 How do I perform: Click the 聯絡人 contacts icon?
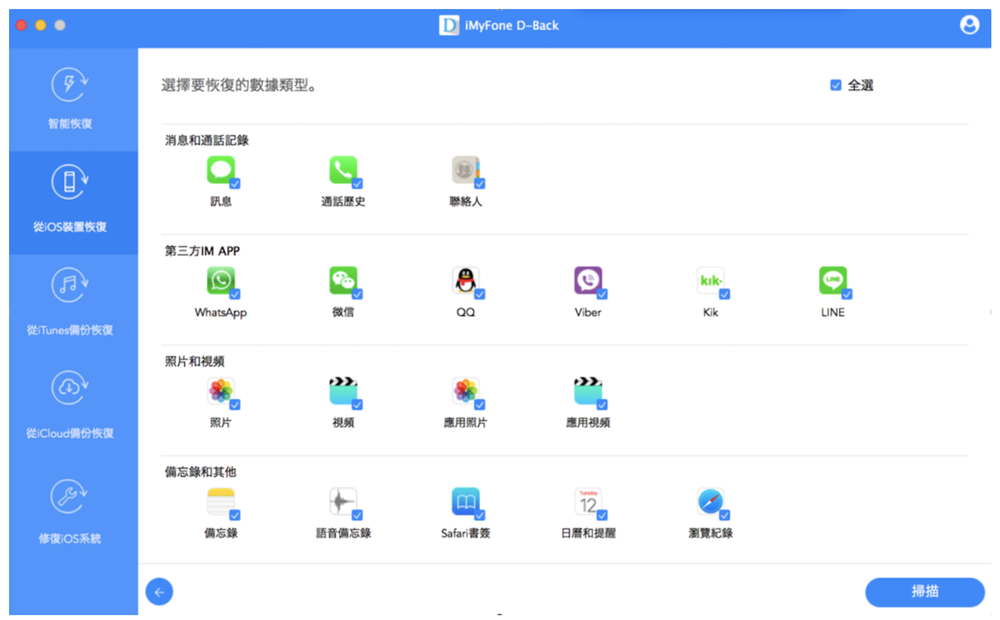[x=466, y=170]
